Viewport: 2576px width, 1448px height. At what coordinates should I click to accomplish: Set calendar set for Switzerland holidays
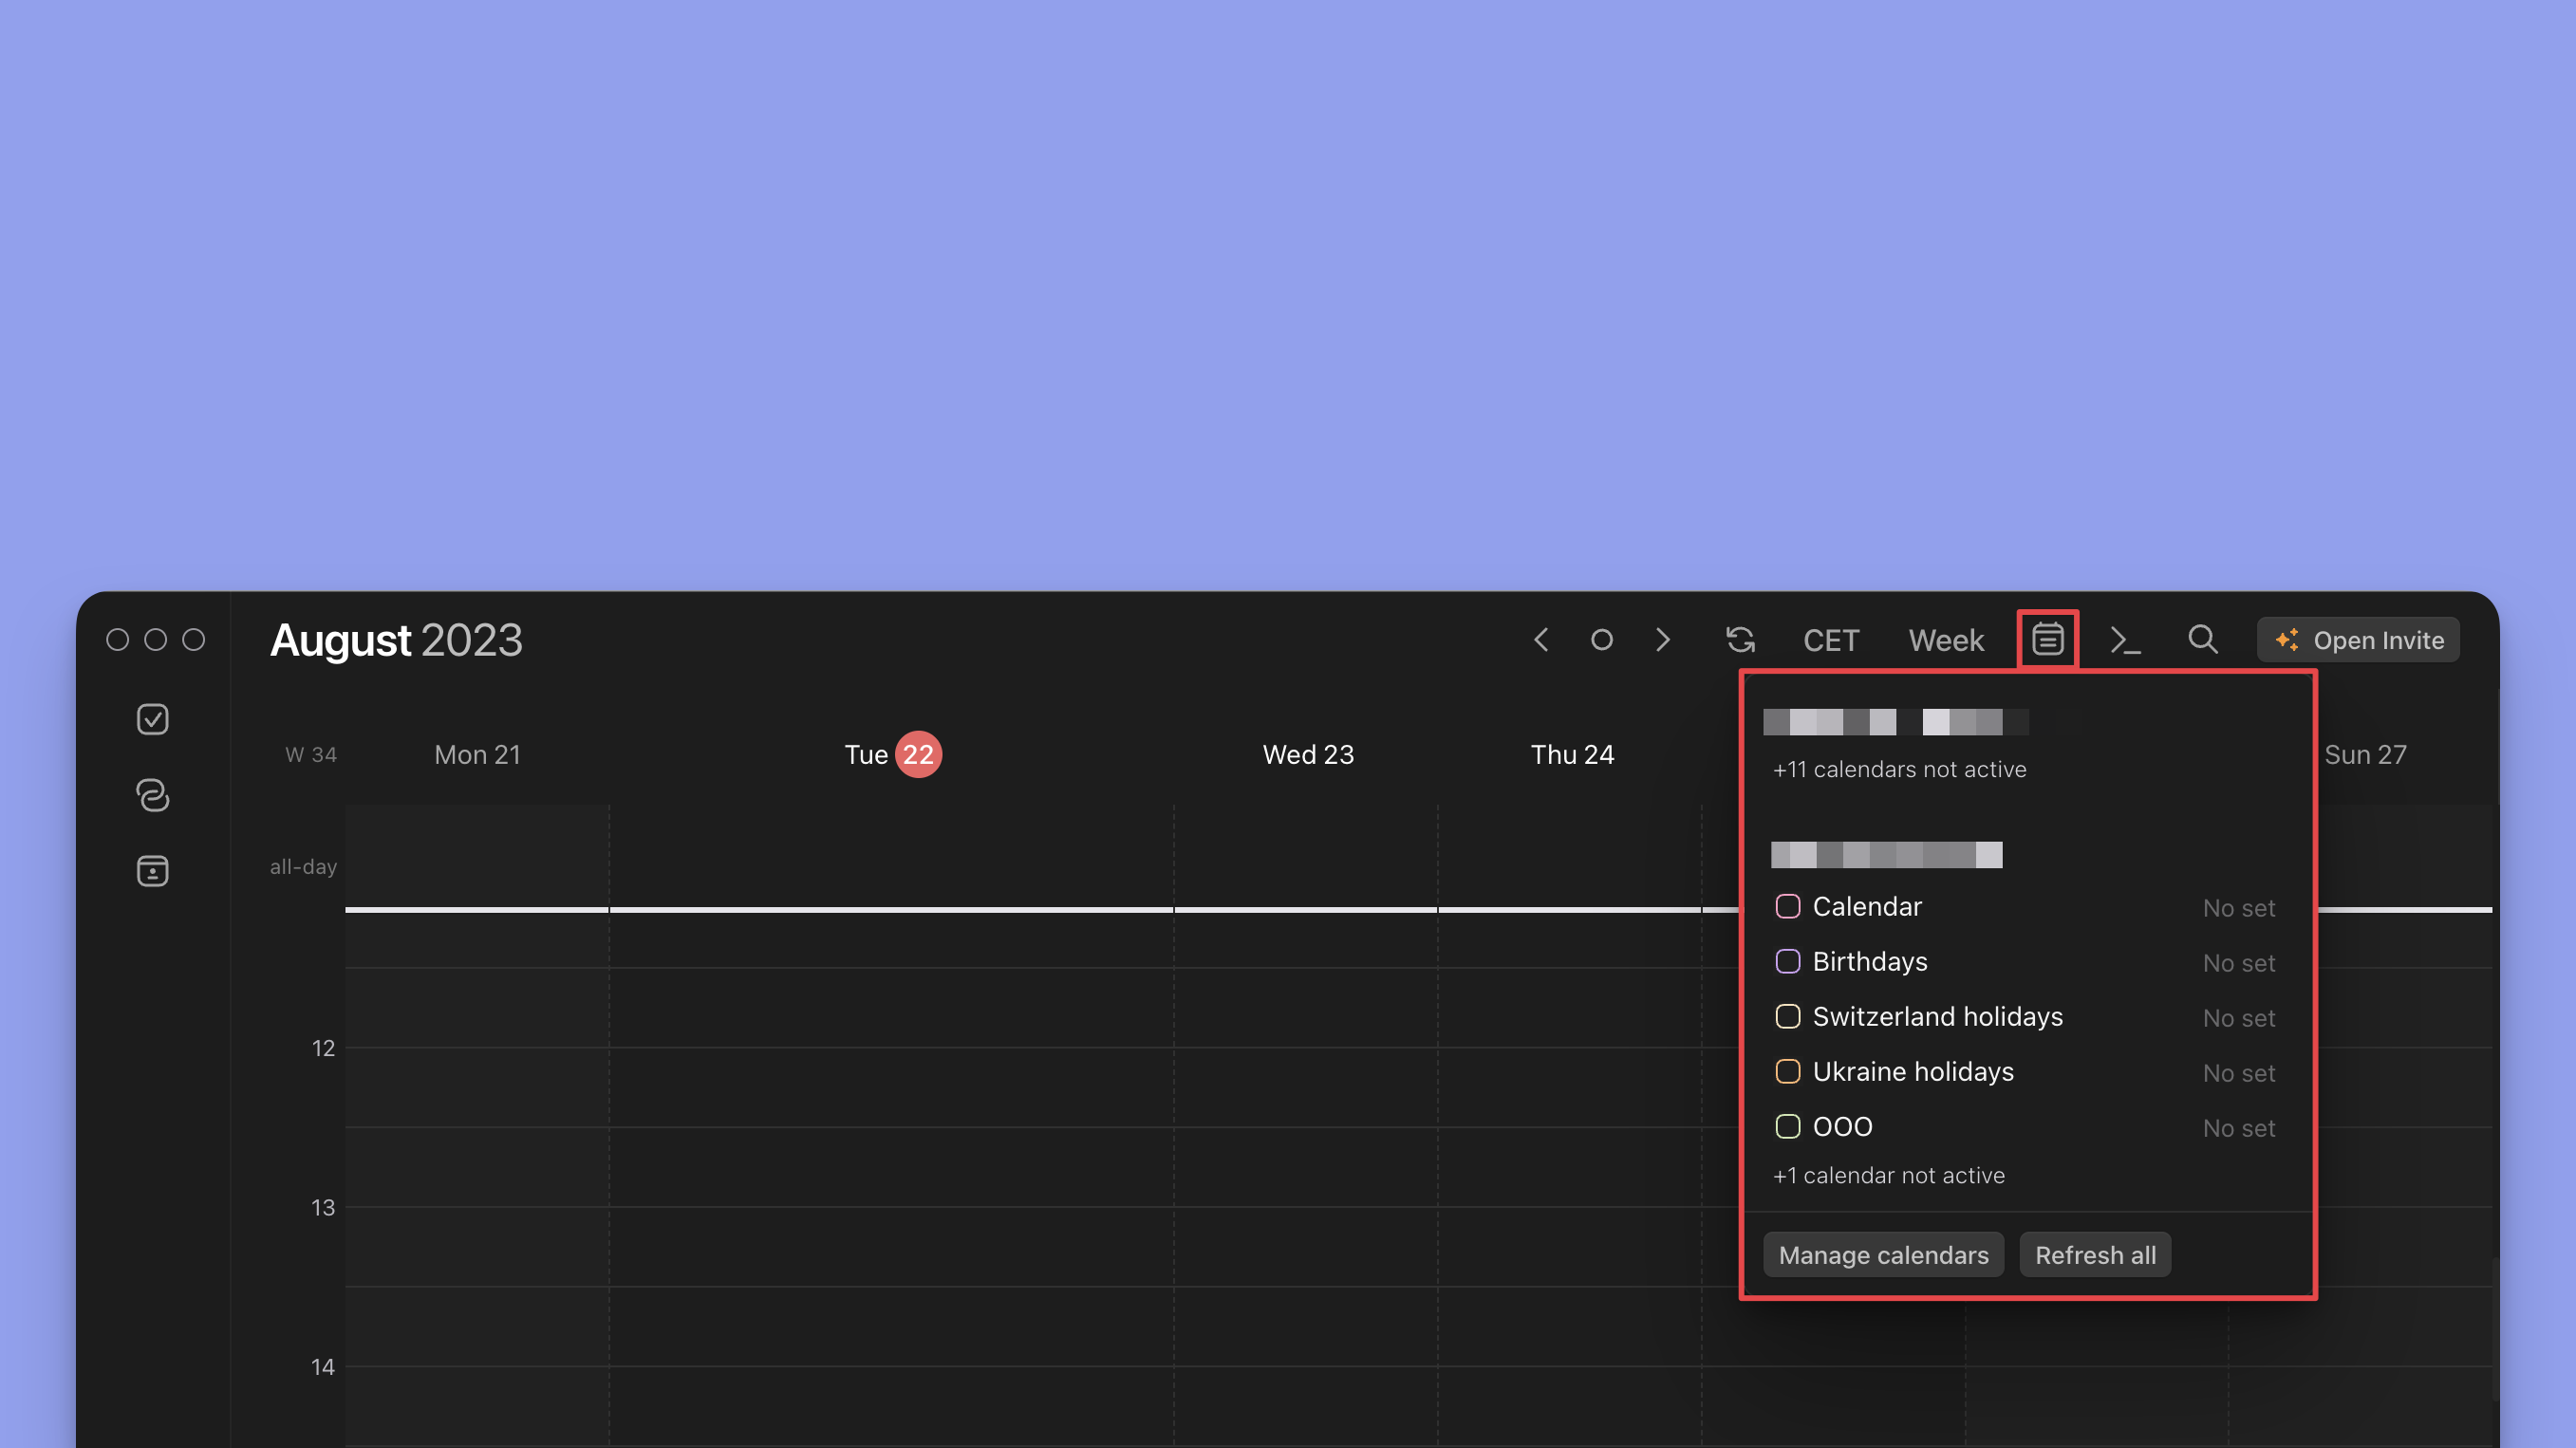[2239, 1018]
